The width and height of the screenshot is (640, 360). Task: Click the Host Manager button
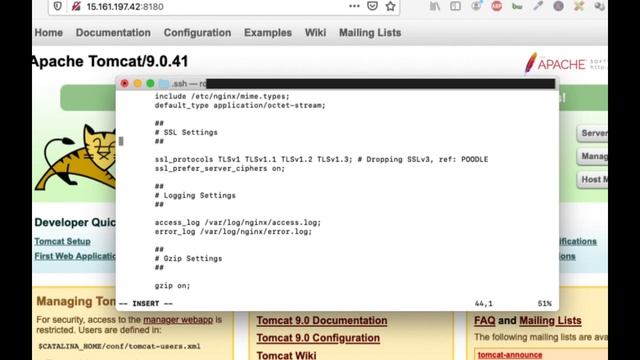coord(592,180)
